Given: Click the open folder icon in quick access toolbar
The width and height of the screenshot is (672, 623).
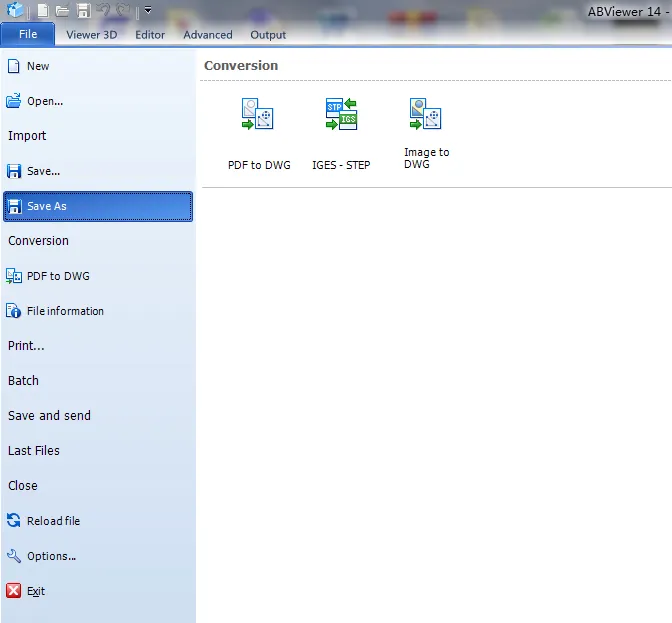Looking at the screenshot, I should tap(62, 11).
